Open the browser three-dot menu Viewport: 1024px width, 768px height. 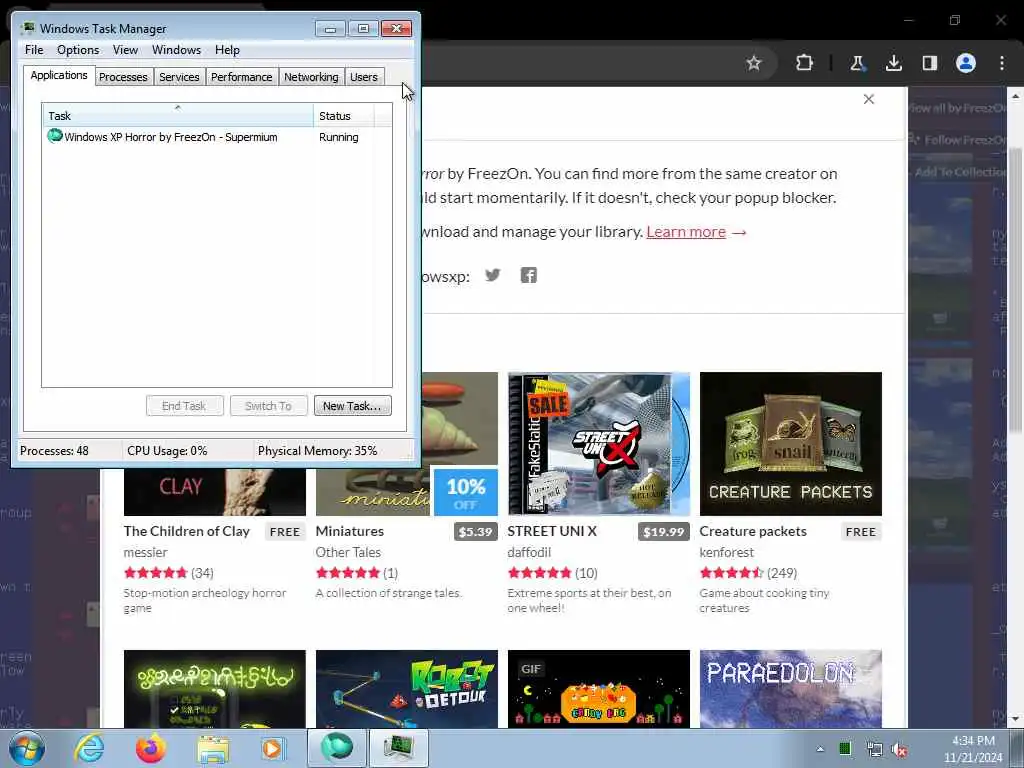coord(1002,63)
